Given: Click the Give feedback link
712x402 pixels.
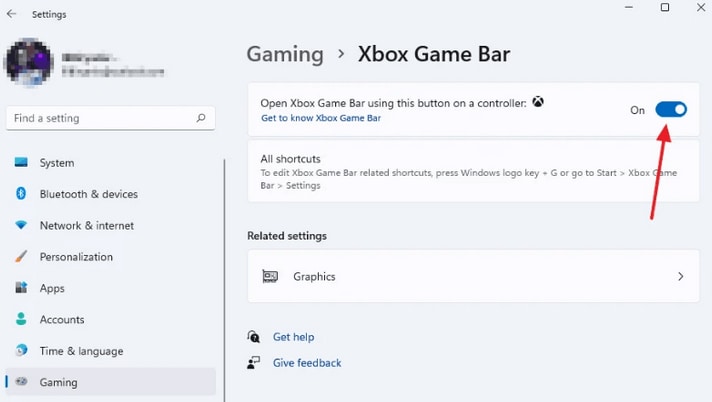Looking at the screenshot, I should pos(307,363).
